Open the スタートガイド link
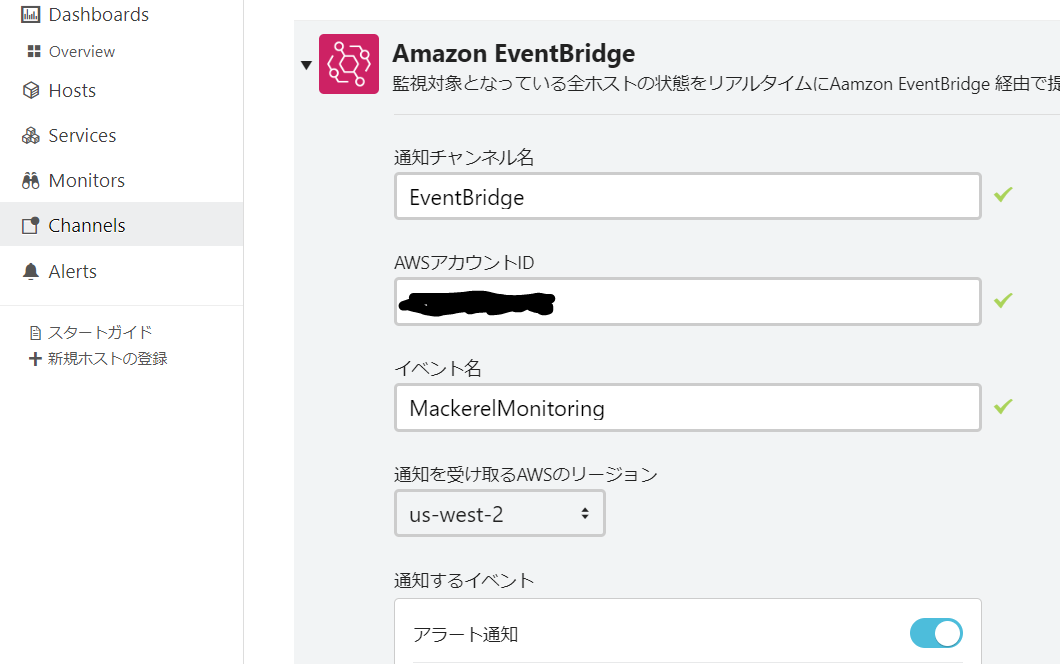The image size is (1060, 664). coord(100,332)
